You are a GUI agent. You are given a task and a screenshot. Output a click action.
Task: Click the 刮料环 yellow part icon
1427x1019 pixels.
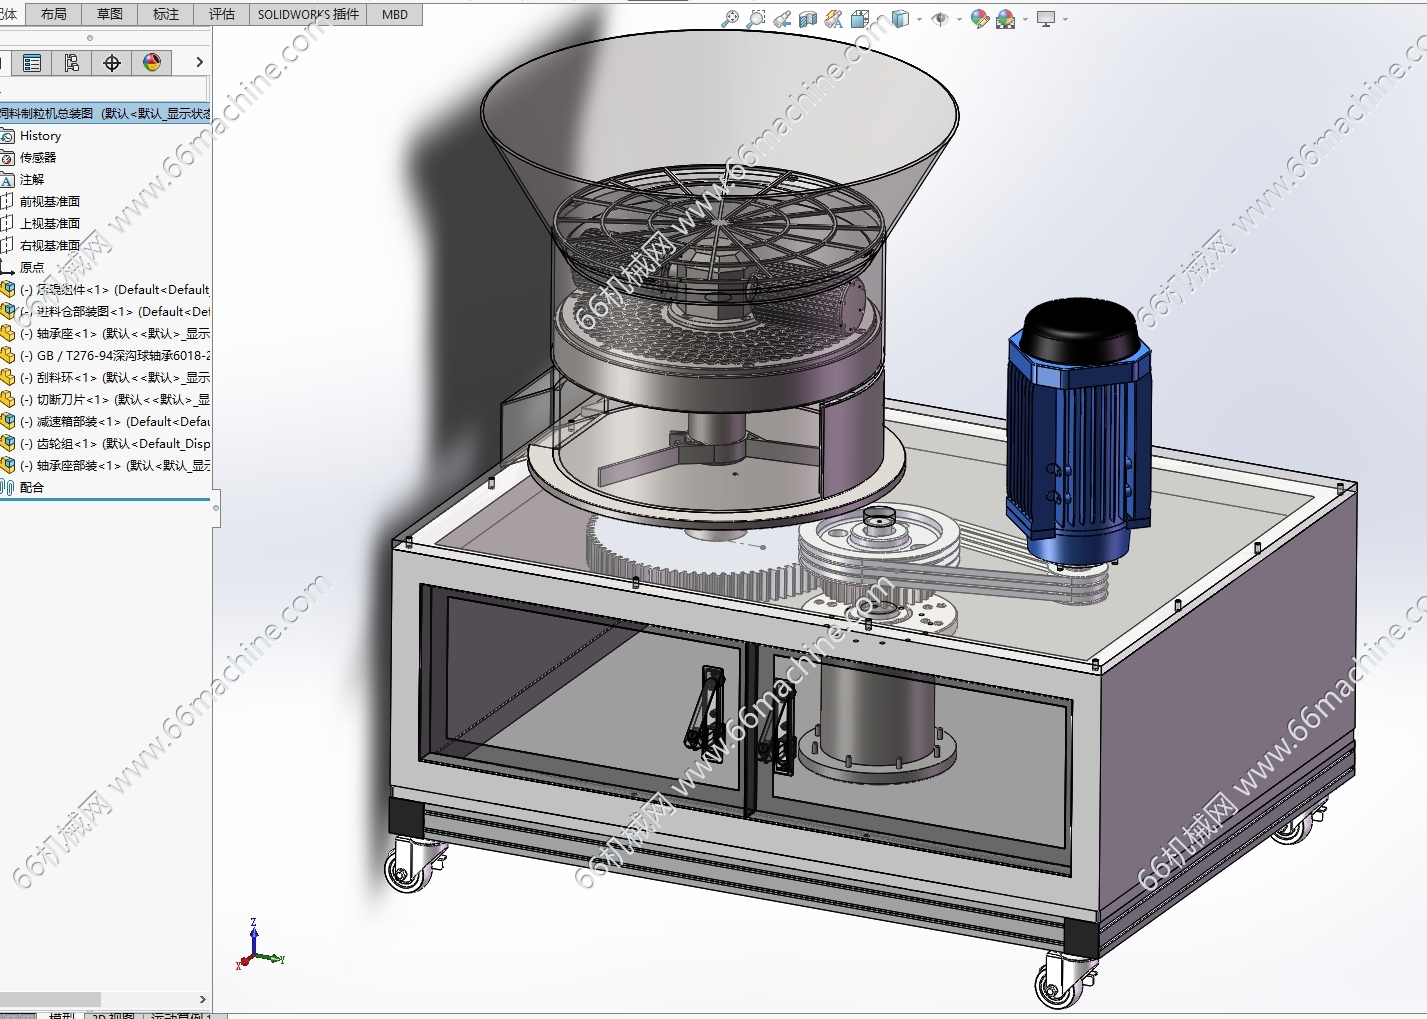click(7, 378)
